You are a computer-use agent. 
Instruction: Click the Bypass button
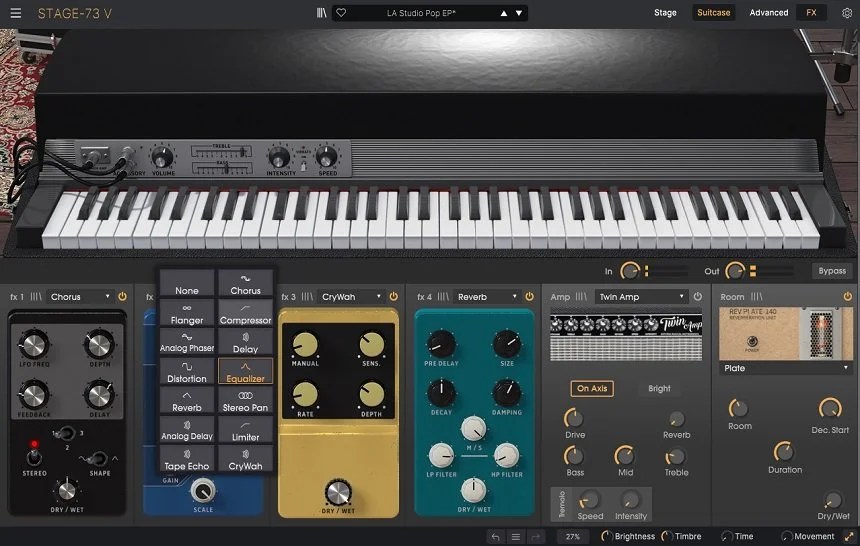coord(832,271)
